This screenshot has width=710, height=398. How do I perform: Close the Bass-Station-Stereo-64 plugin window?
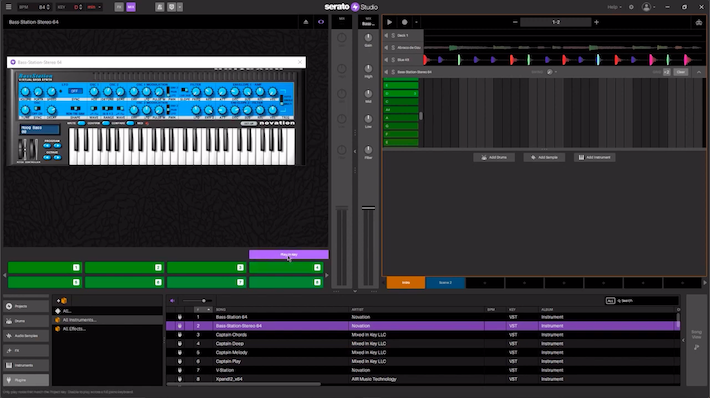point(300,62)
